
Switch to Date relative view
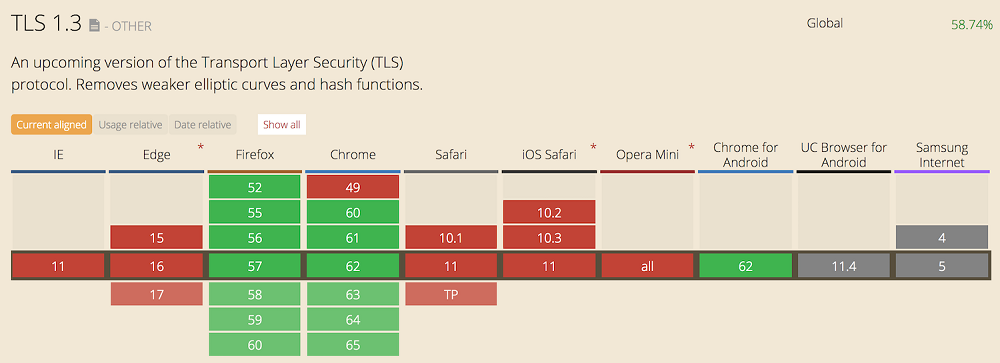202,124
